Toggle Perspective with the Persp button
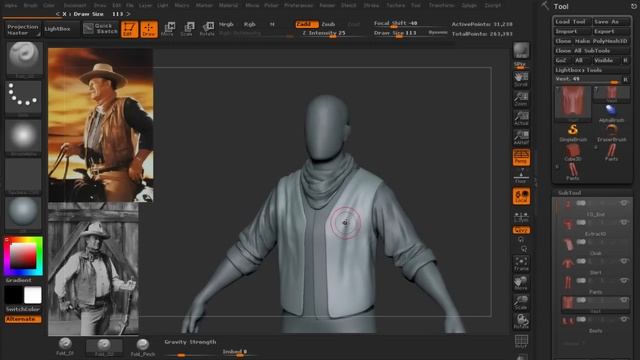The width and height of the screenshot is (640, 360). point(521,157)
